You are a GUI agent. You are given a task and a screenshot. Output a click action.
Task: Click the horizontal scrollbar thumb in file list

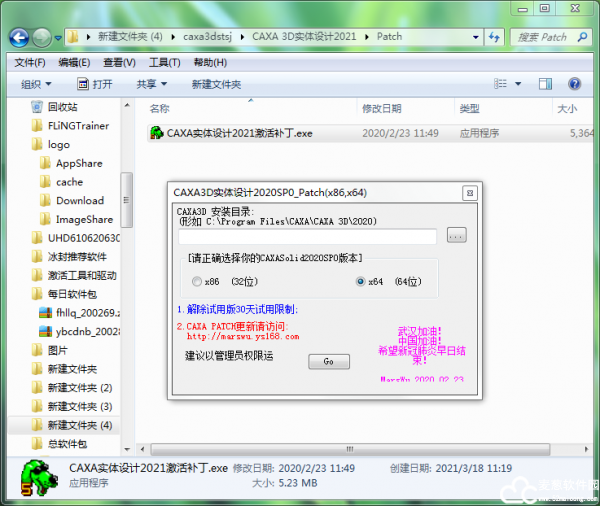point(350,449)
